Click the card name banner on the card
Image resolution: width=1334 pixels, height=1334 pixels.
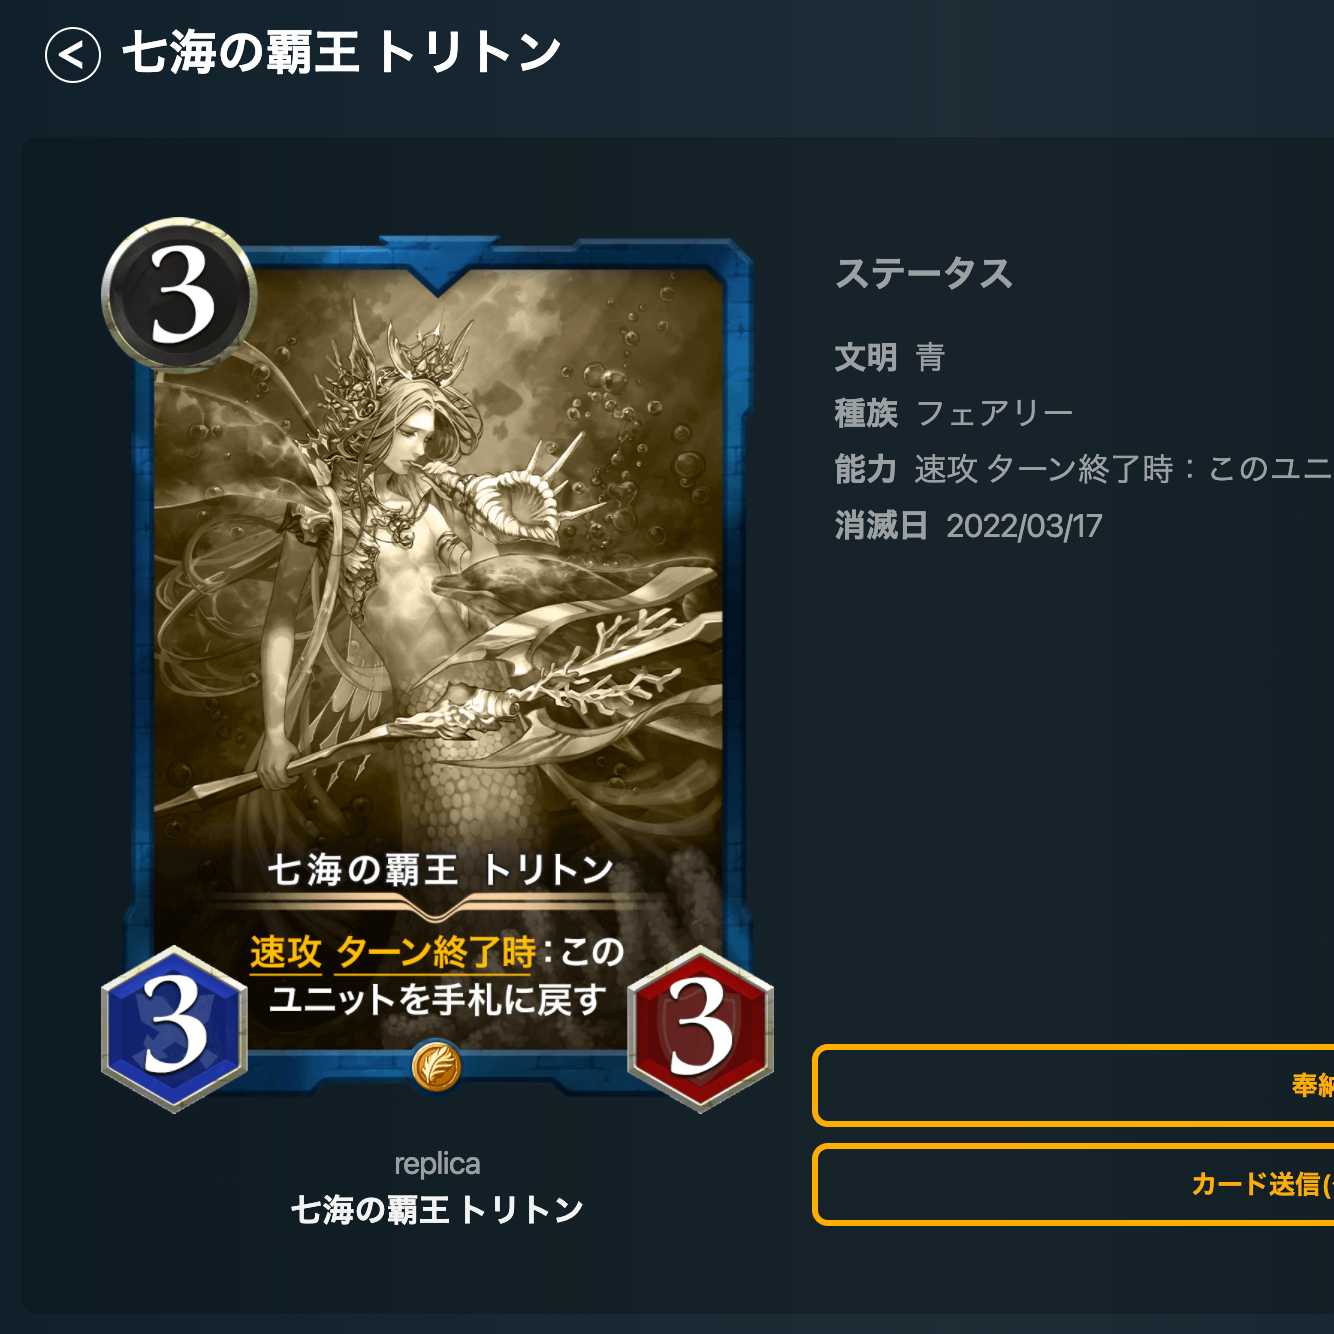point(440,870)
